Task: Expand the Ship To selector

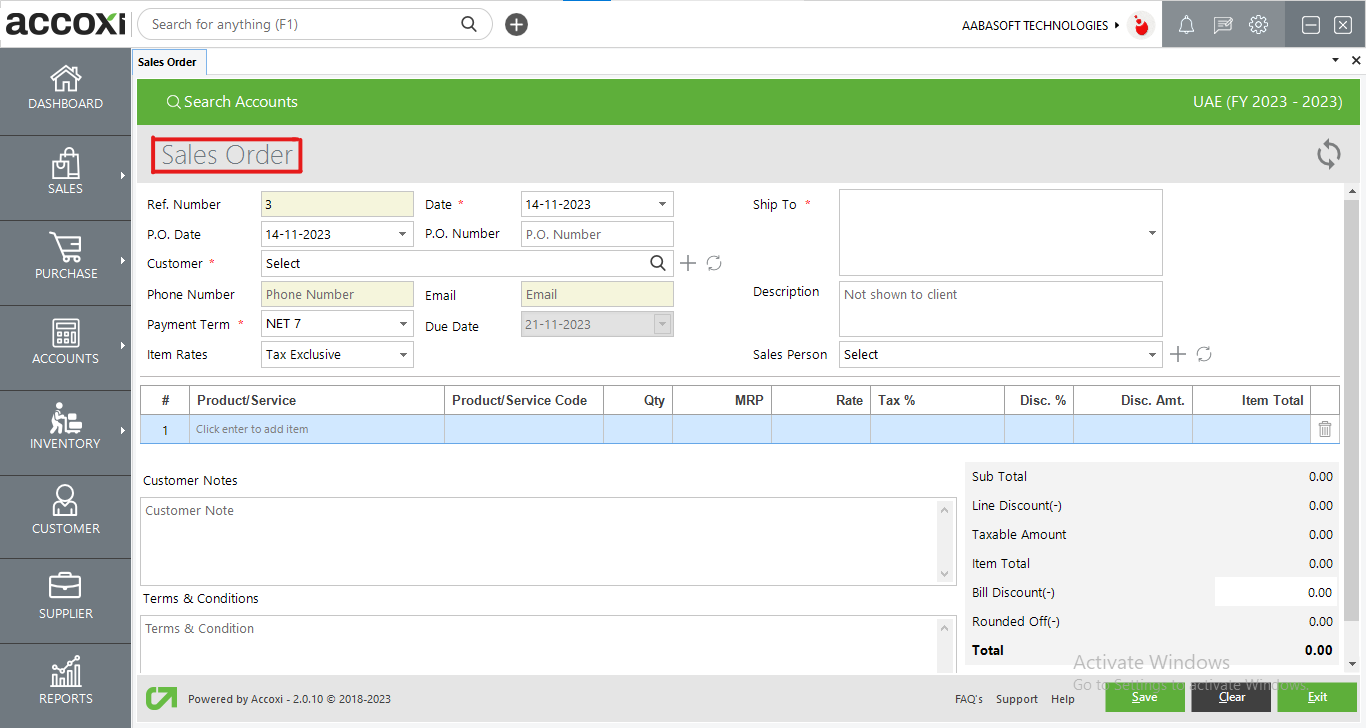Action: point(1152,232)
